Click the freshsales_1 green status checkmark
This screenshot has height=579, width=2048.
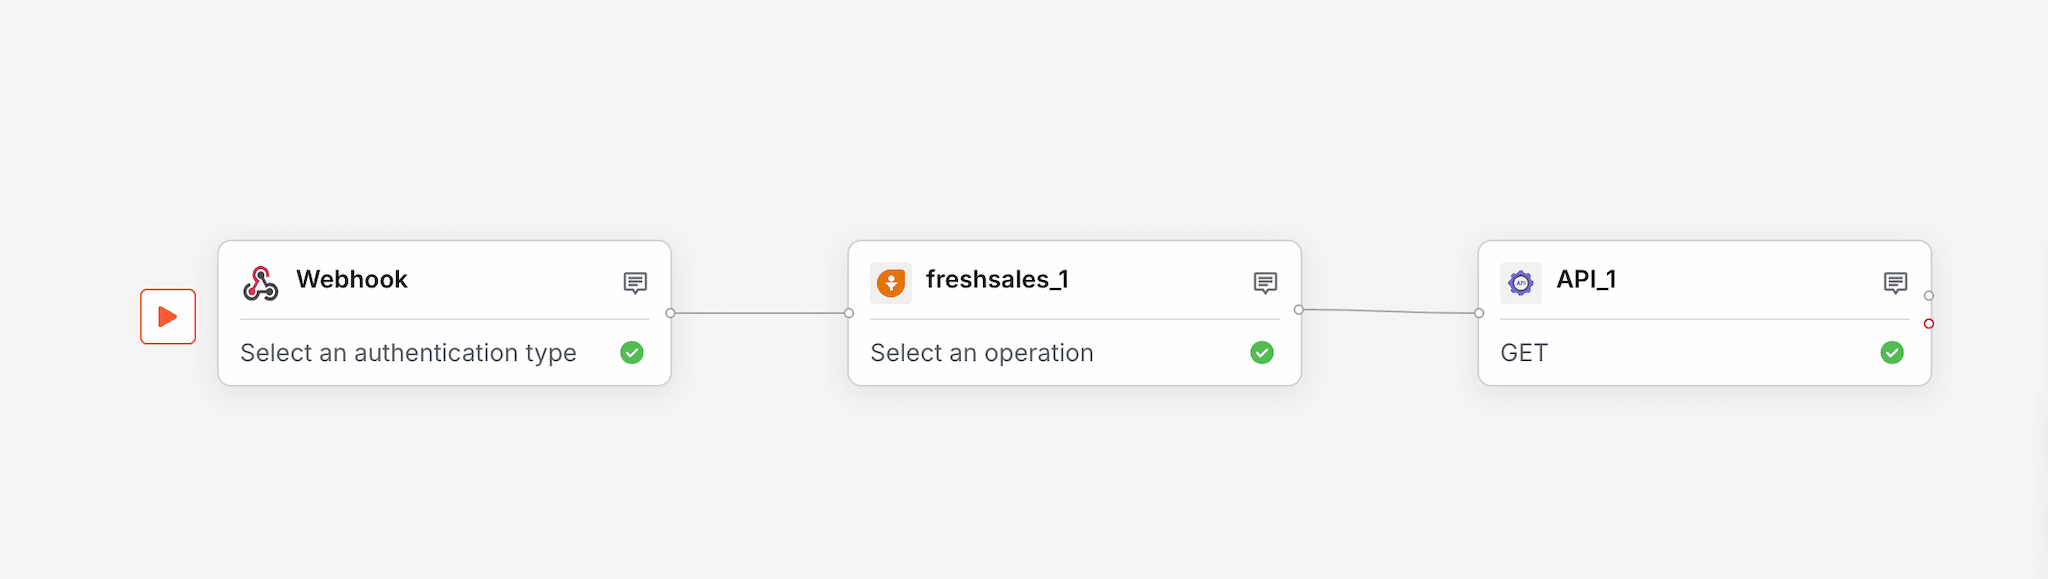1262,352
